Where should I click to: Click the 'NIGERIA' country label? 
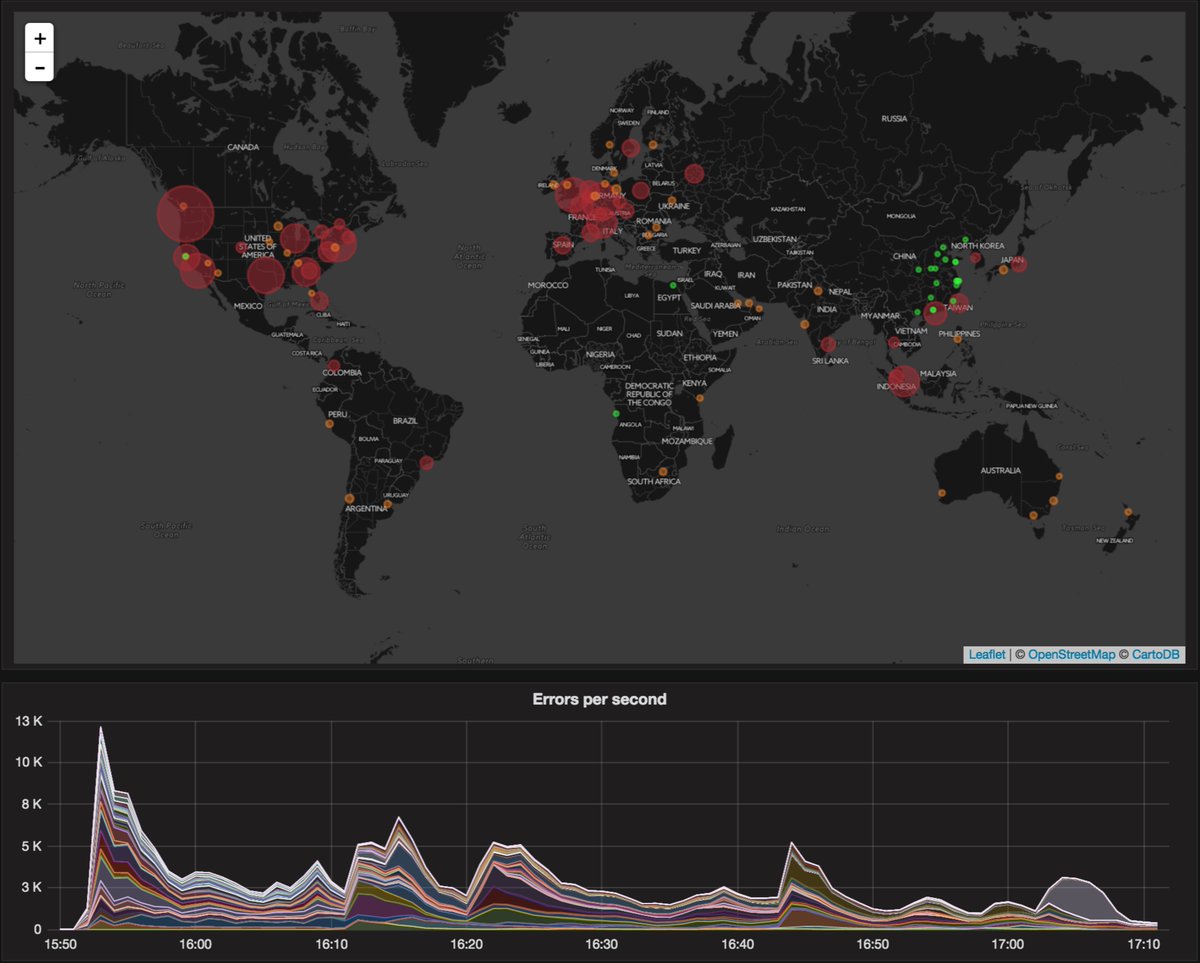pyautogui.click(x=600, y=354)
